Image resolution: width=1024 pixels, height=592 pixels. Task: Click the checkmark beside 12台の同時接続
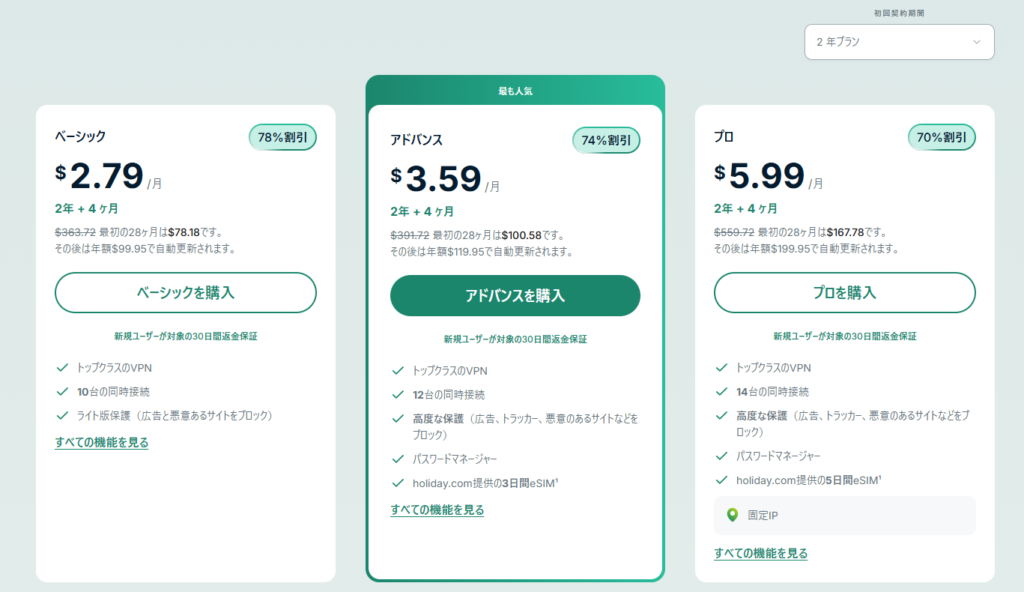(x=397, y=395)
